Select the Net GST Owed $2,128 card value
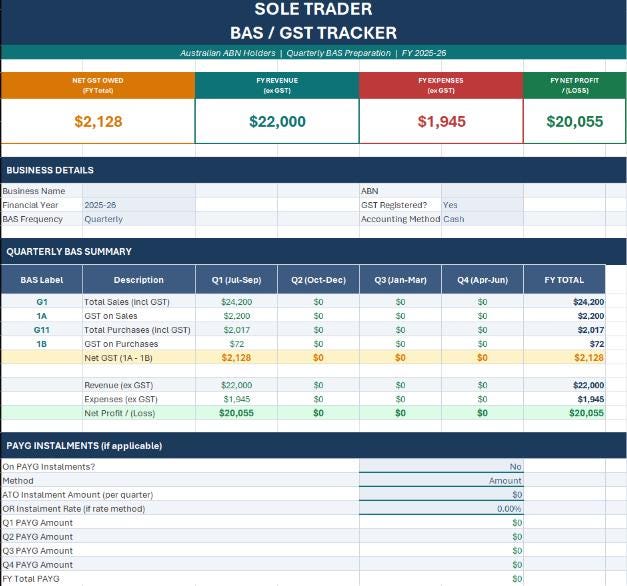 click(98, 122)
